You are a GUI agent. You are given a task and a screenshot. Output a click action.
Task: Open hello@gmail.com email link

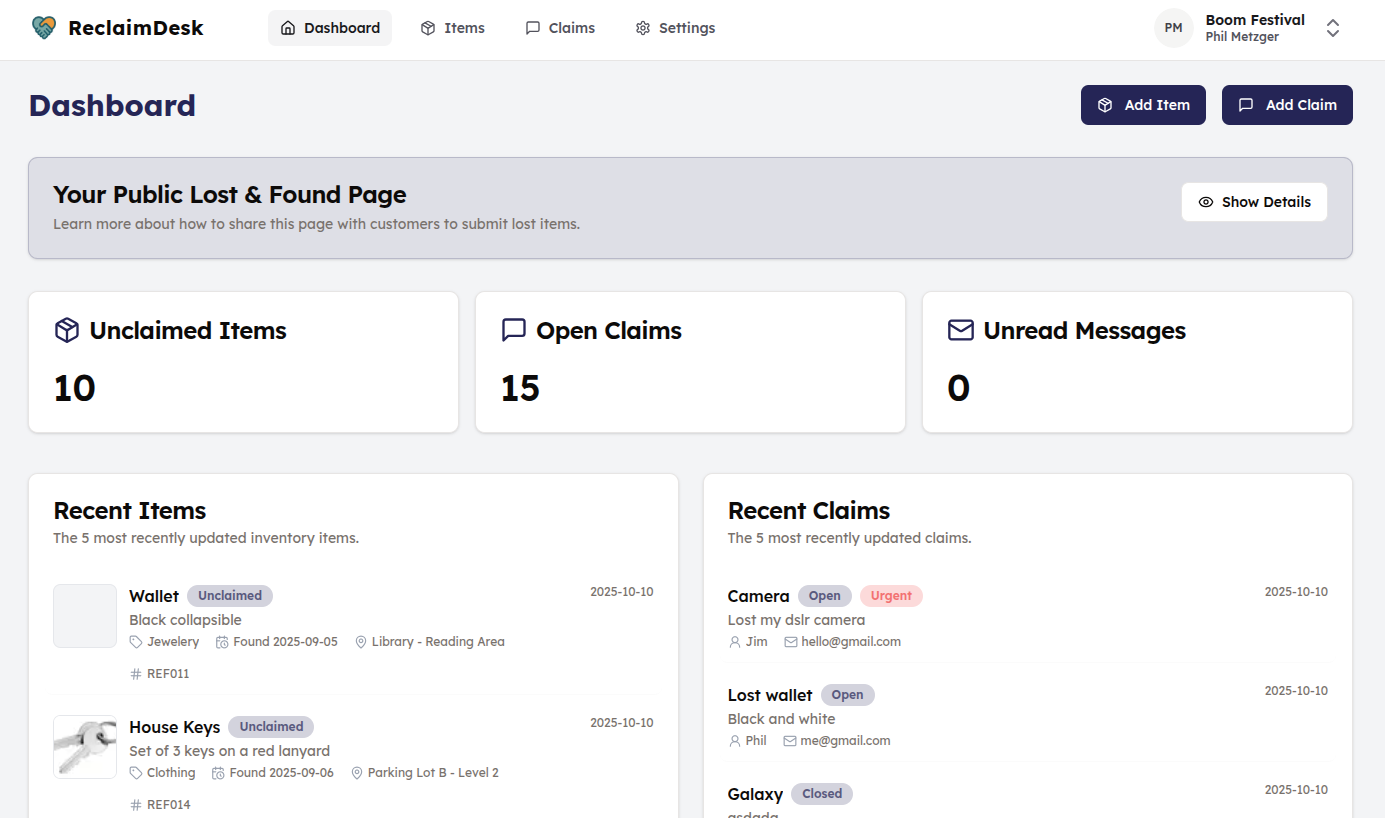click(x=852, y=641)
